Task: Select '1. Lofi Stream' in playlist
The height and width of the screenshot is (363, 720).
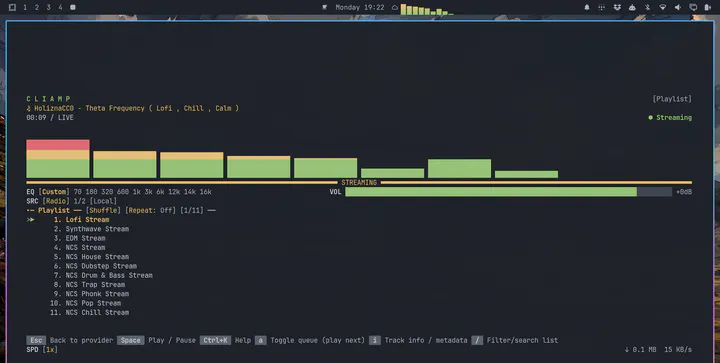Action: point(81,220)
